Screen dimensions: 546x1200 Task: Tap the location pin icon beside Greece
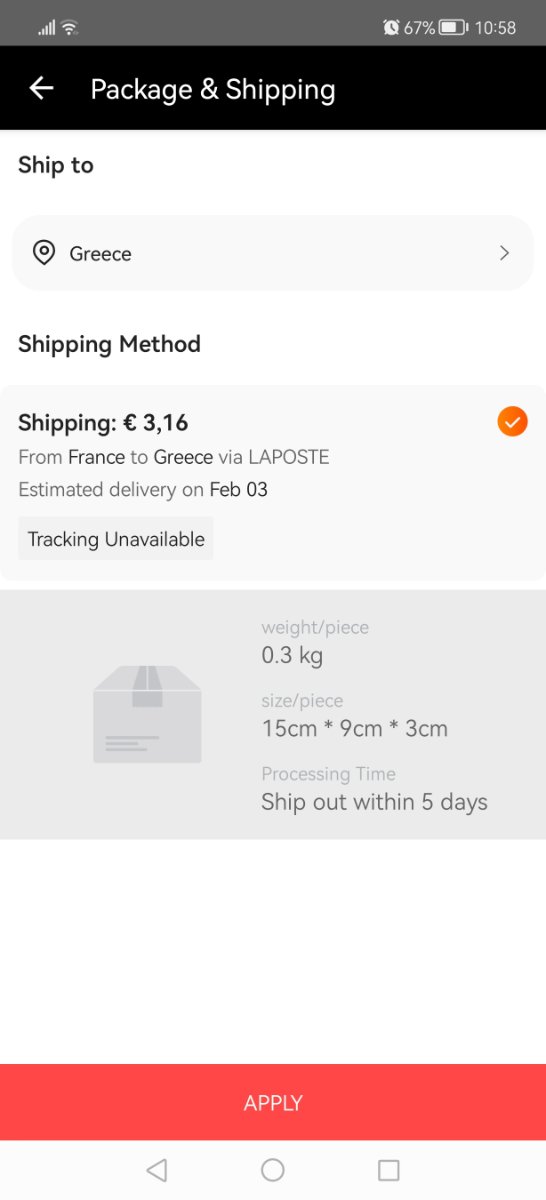pos(44,253)
